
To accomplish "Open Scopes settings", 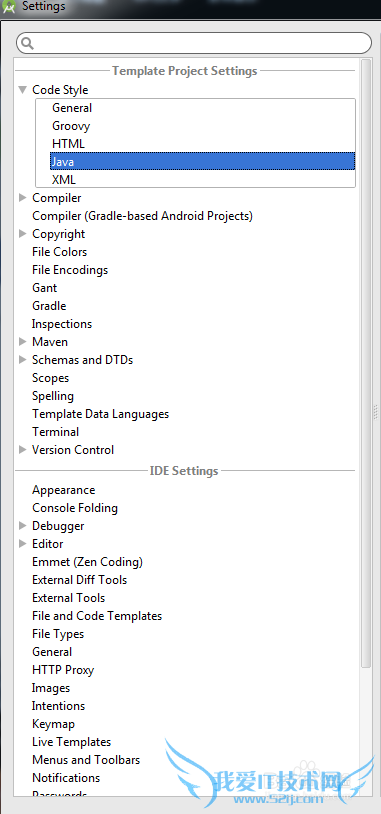I will tap(50, 378).
